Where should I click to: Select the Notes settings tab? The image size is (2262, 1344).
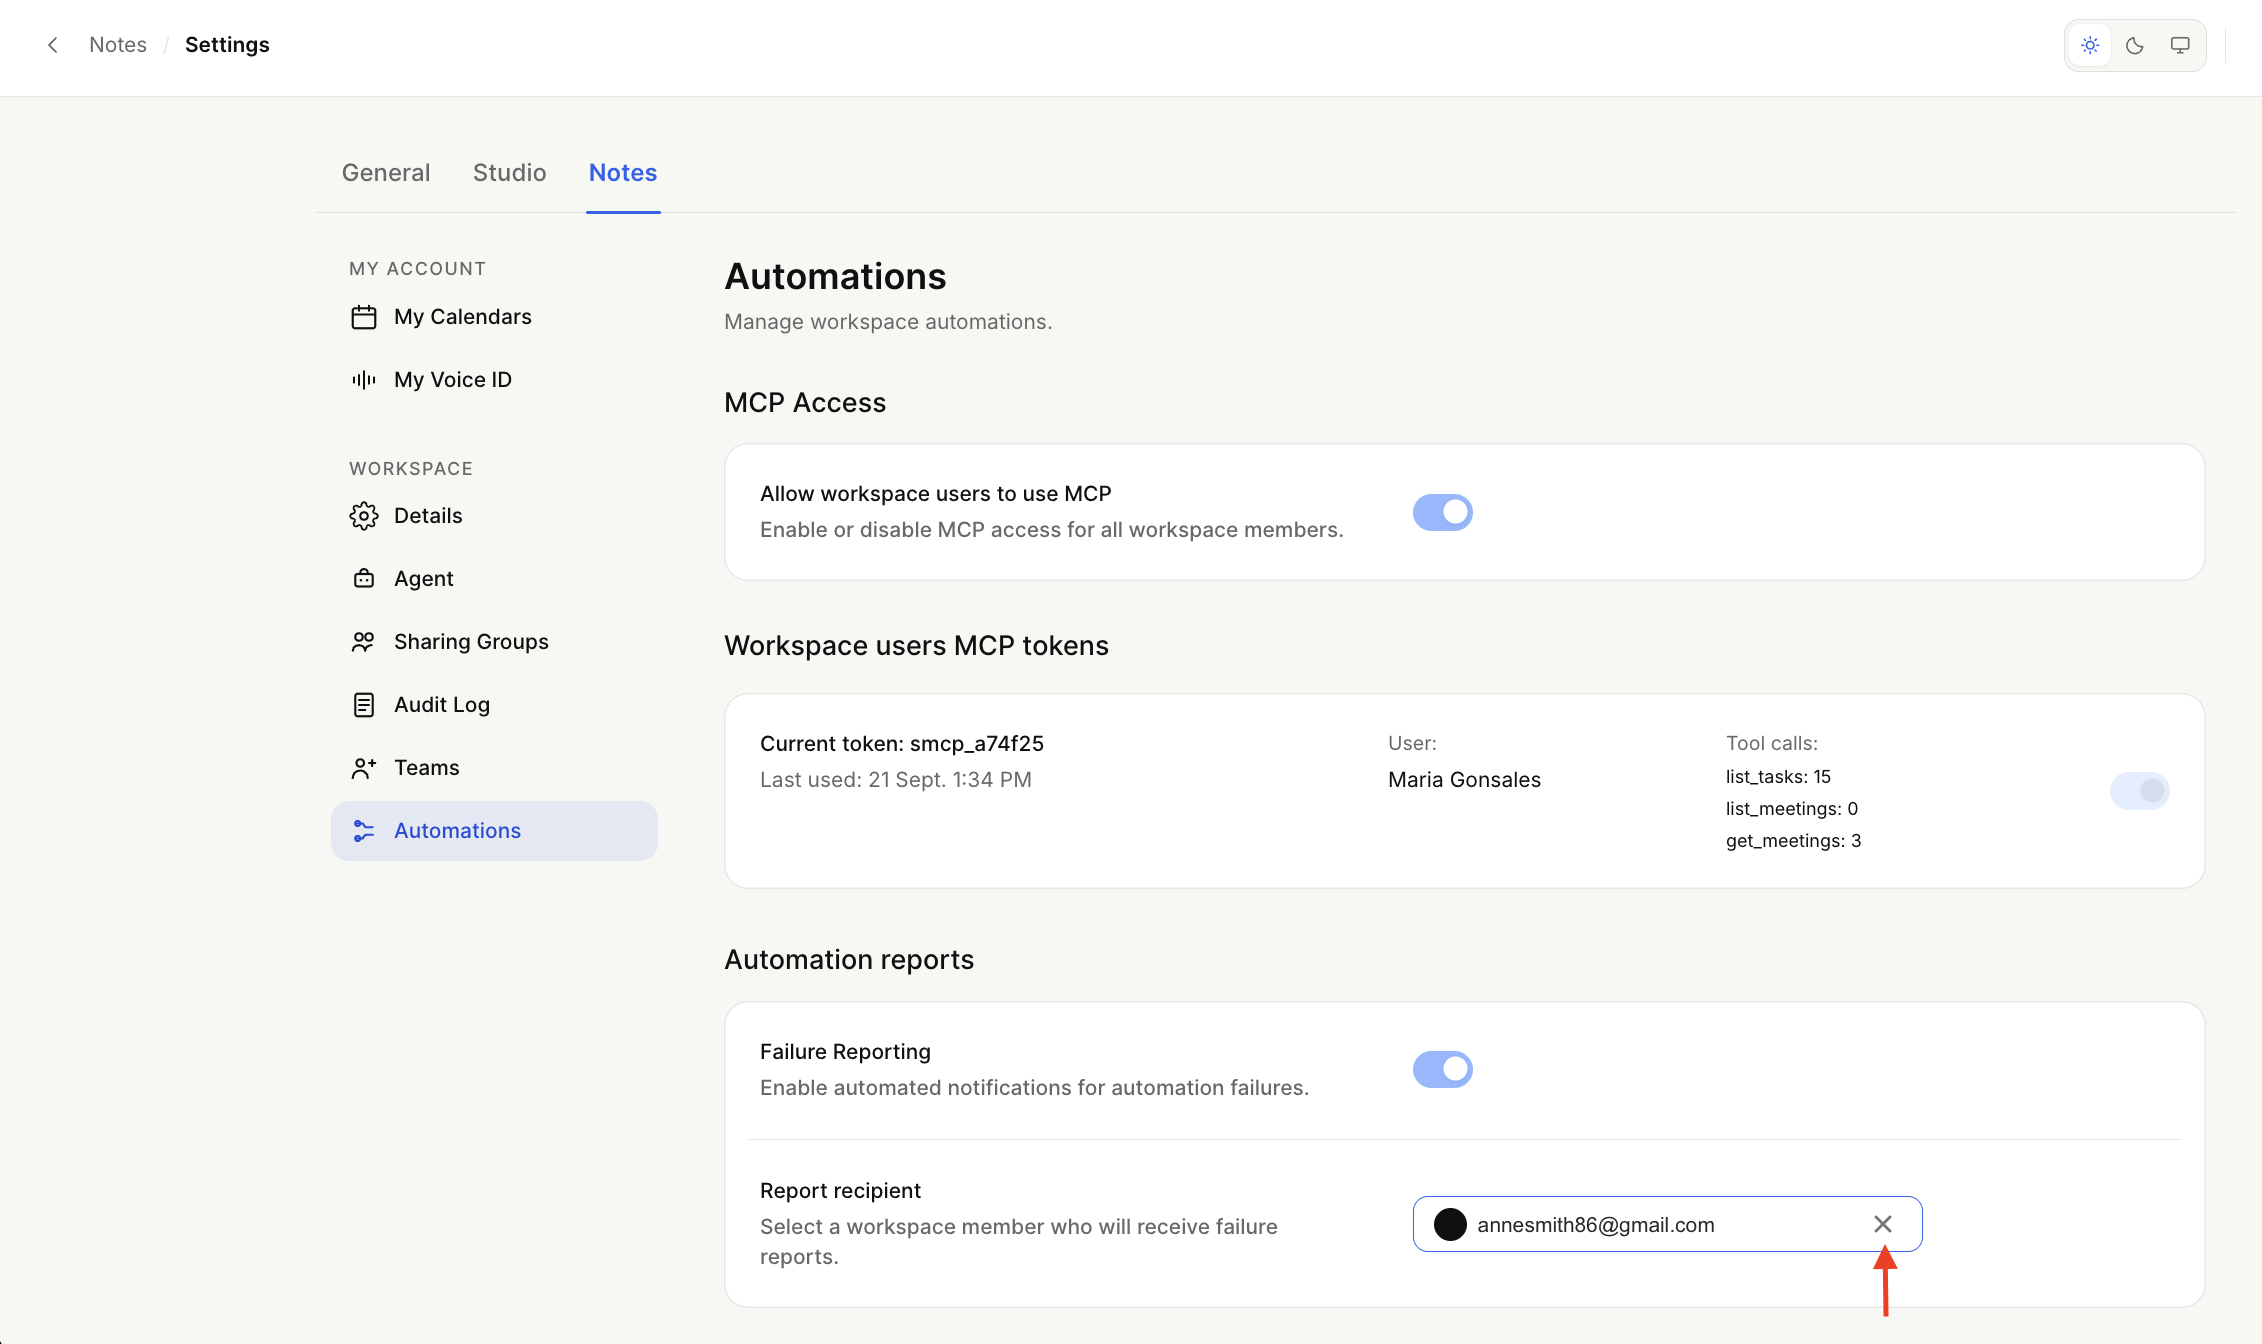coord(623,173)
